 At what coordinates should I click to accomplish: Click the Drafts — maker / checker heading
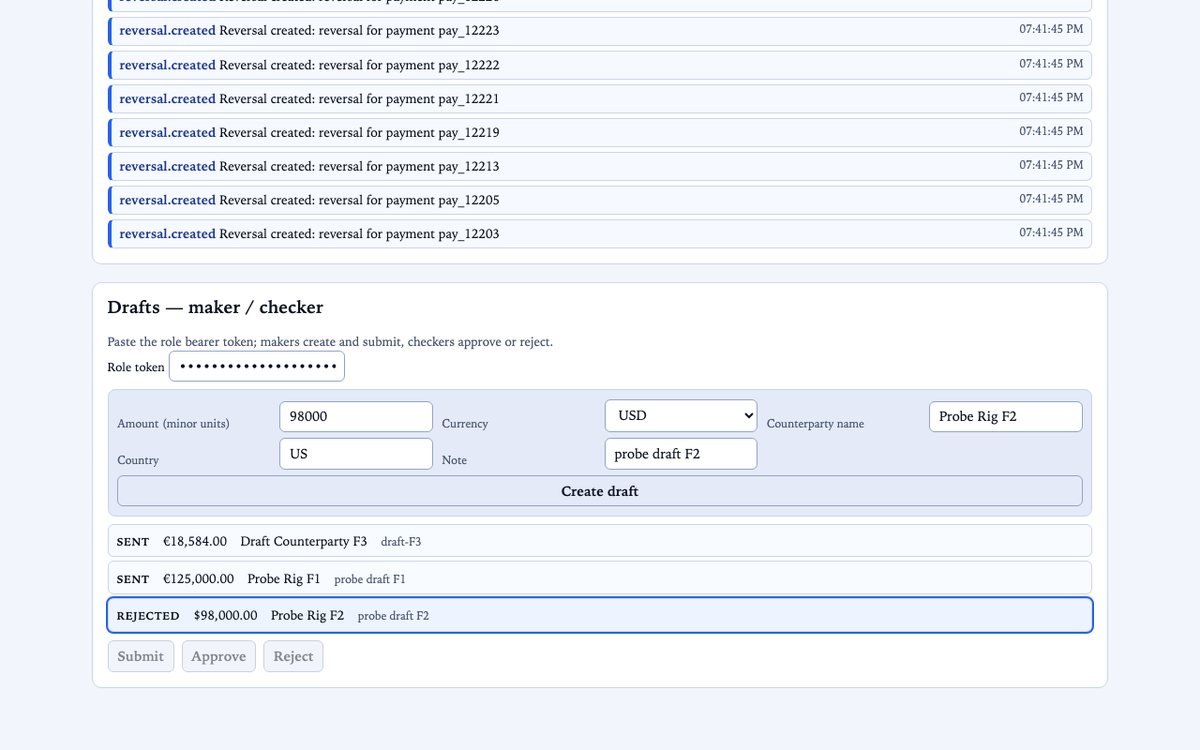click(x=215, y=308)
